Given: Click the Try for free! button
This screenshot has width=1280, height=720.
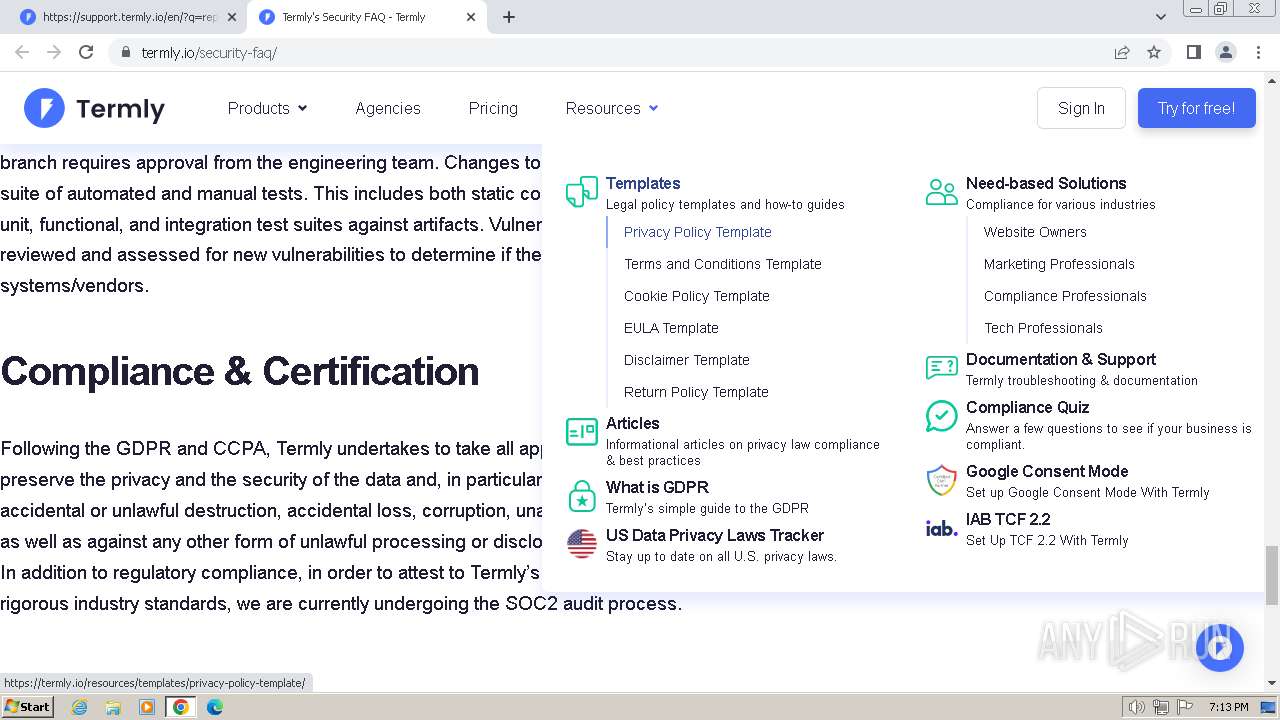Looking at the screenshot, I should 1196,108.
